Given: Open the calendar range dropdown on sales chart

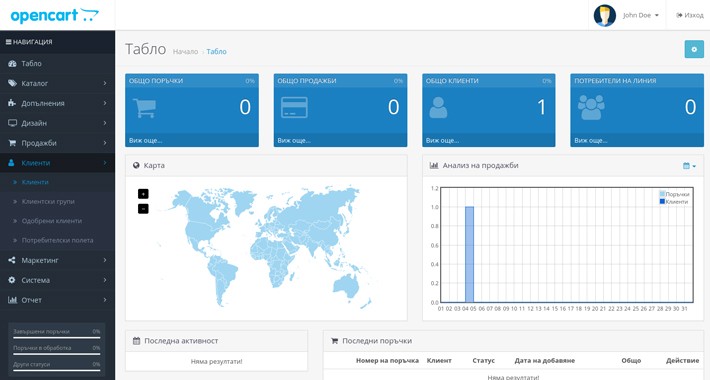Looking at the screenshot, I should 689,166.
